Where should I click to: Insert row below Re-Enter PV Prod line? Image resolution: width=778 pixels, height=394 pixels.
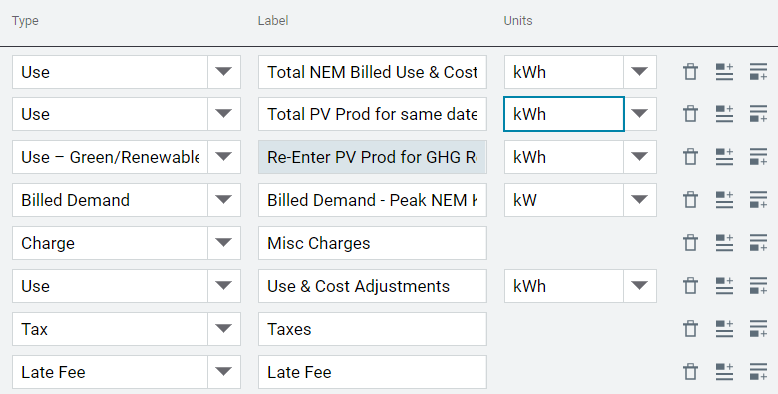coord(758,157)
